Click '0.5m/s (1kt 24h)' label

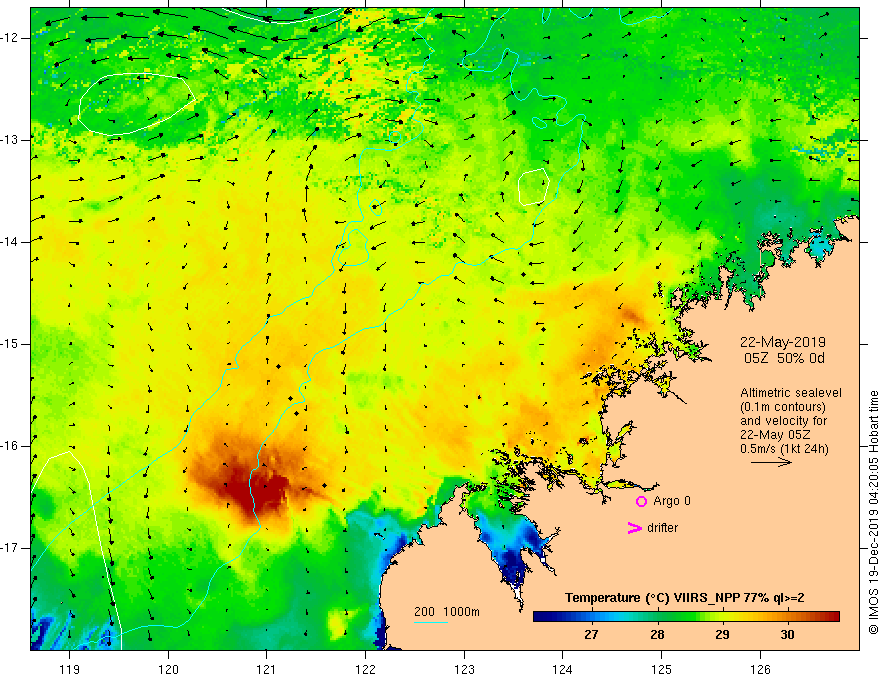pos(784,448)
